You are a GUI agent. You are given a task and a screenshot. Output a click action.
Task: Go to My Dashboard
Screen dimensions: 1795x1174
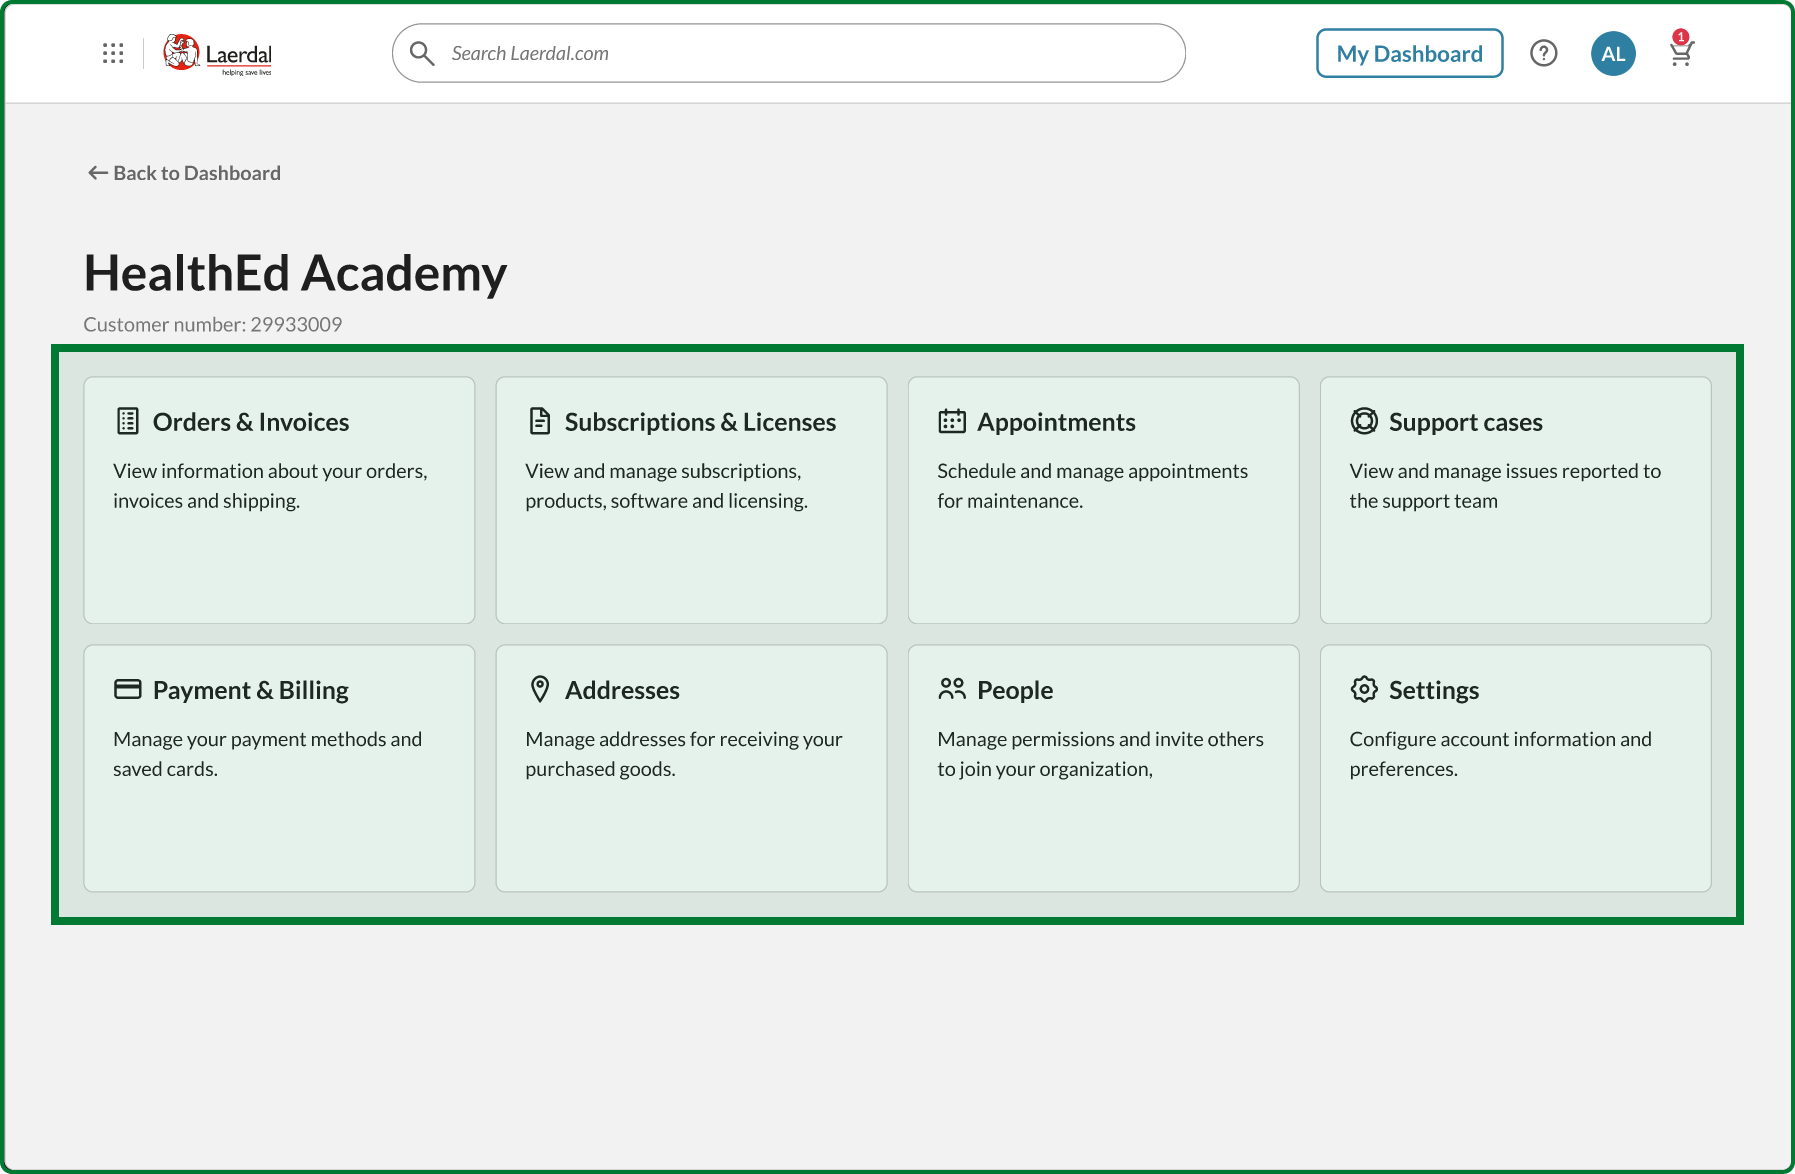(1409, 54)
